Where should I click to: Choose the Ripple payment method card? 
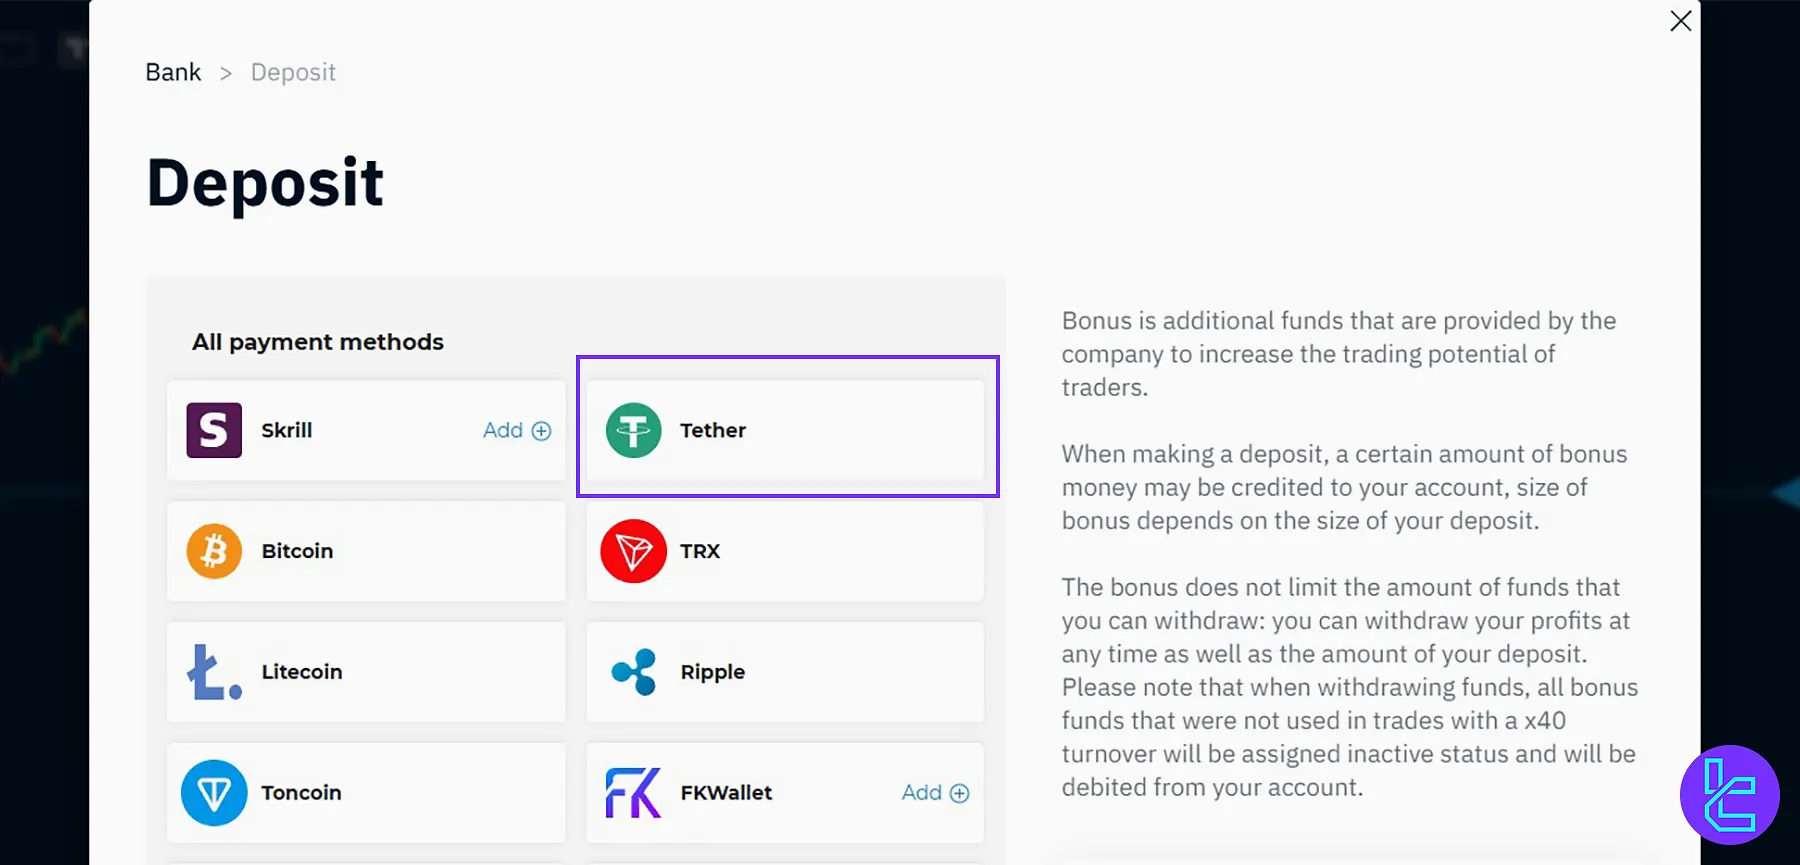785,672
